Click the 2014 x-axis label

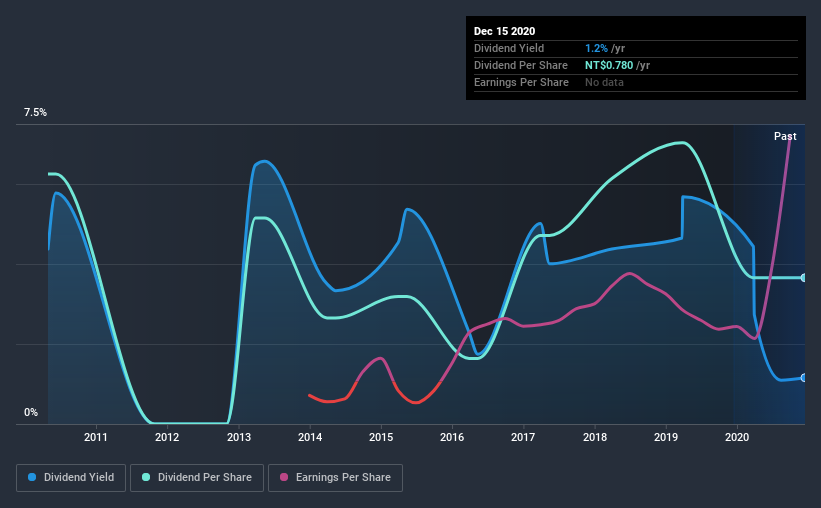(310, 437)
